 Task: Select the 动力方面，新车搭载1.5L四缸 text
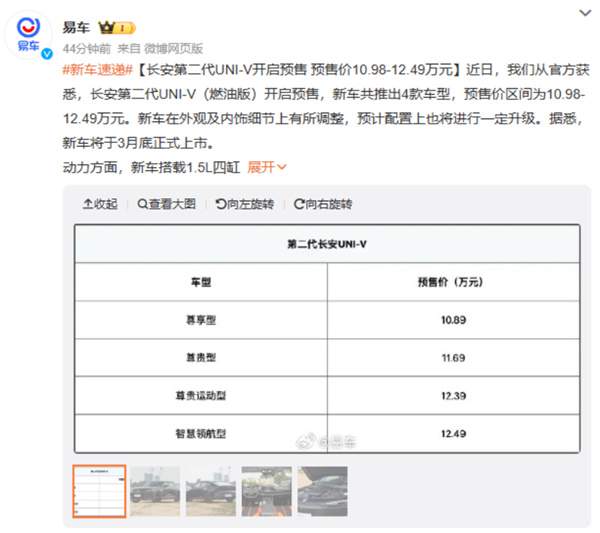(x=151, y=167)
